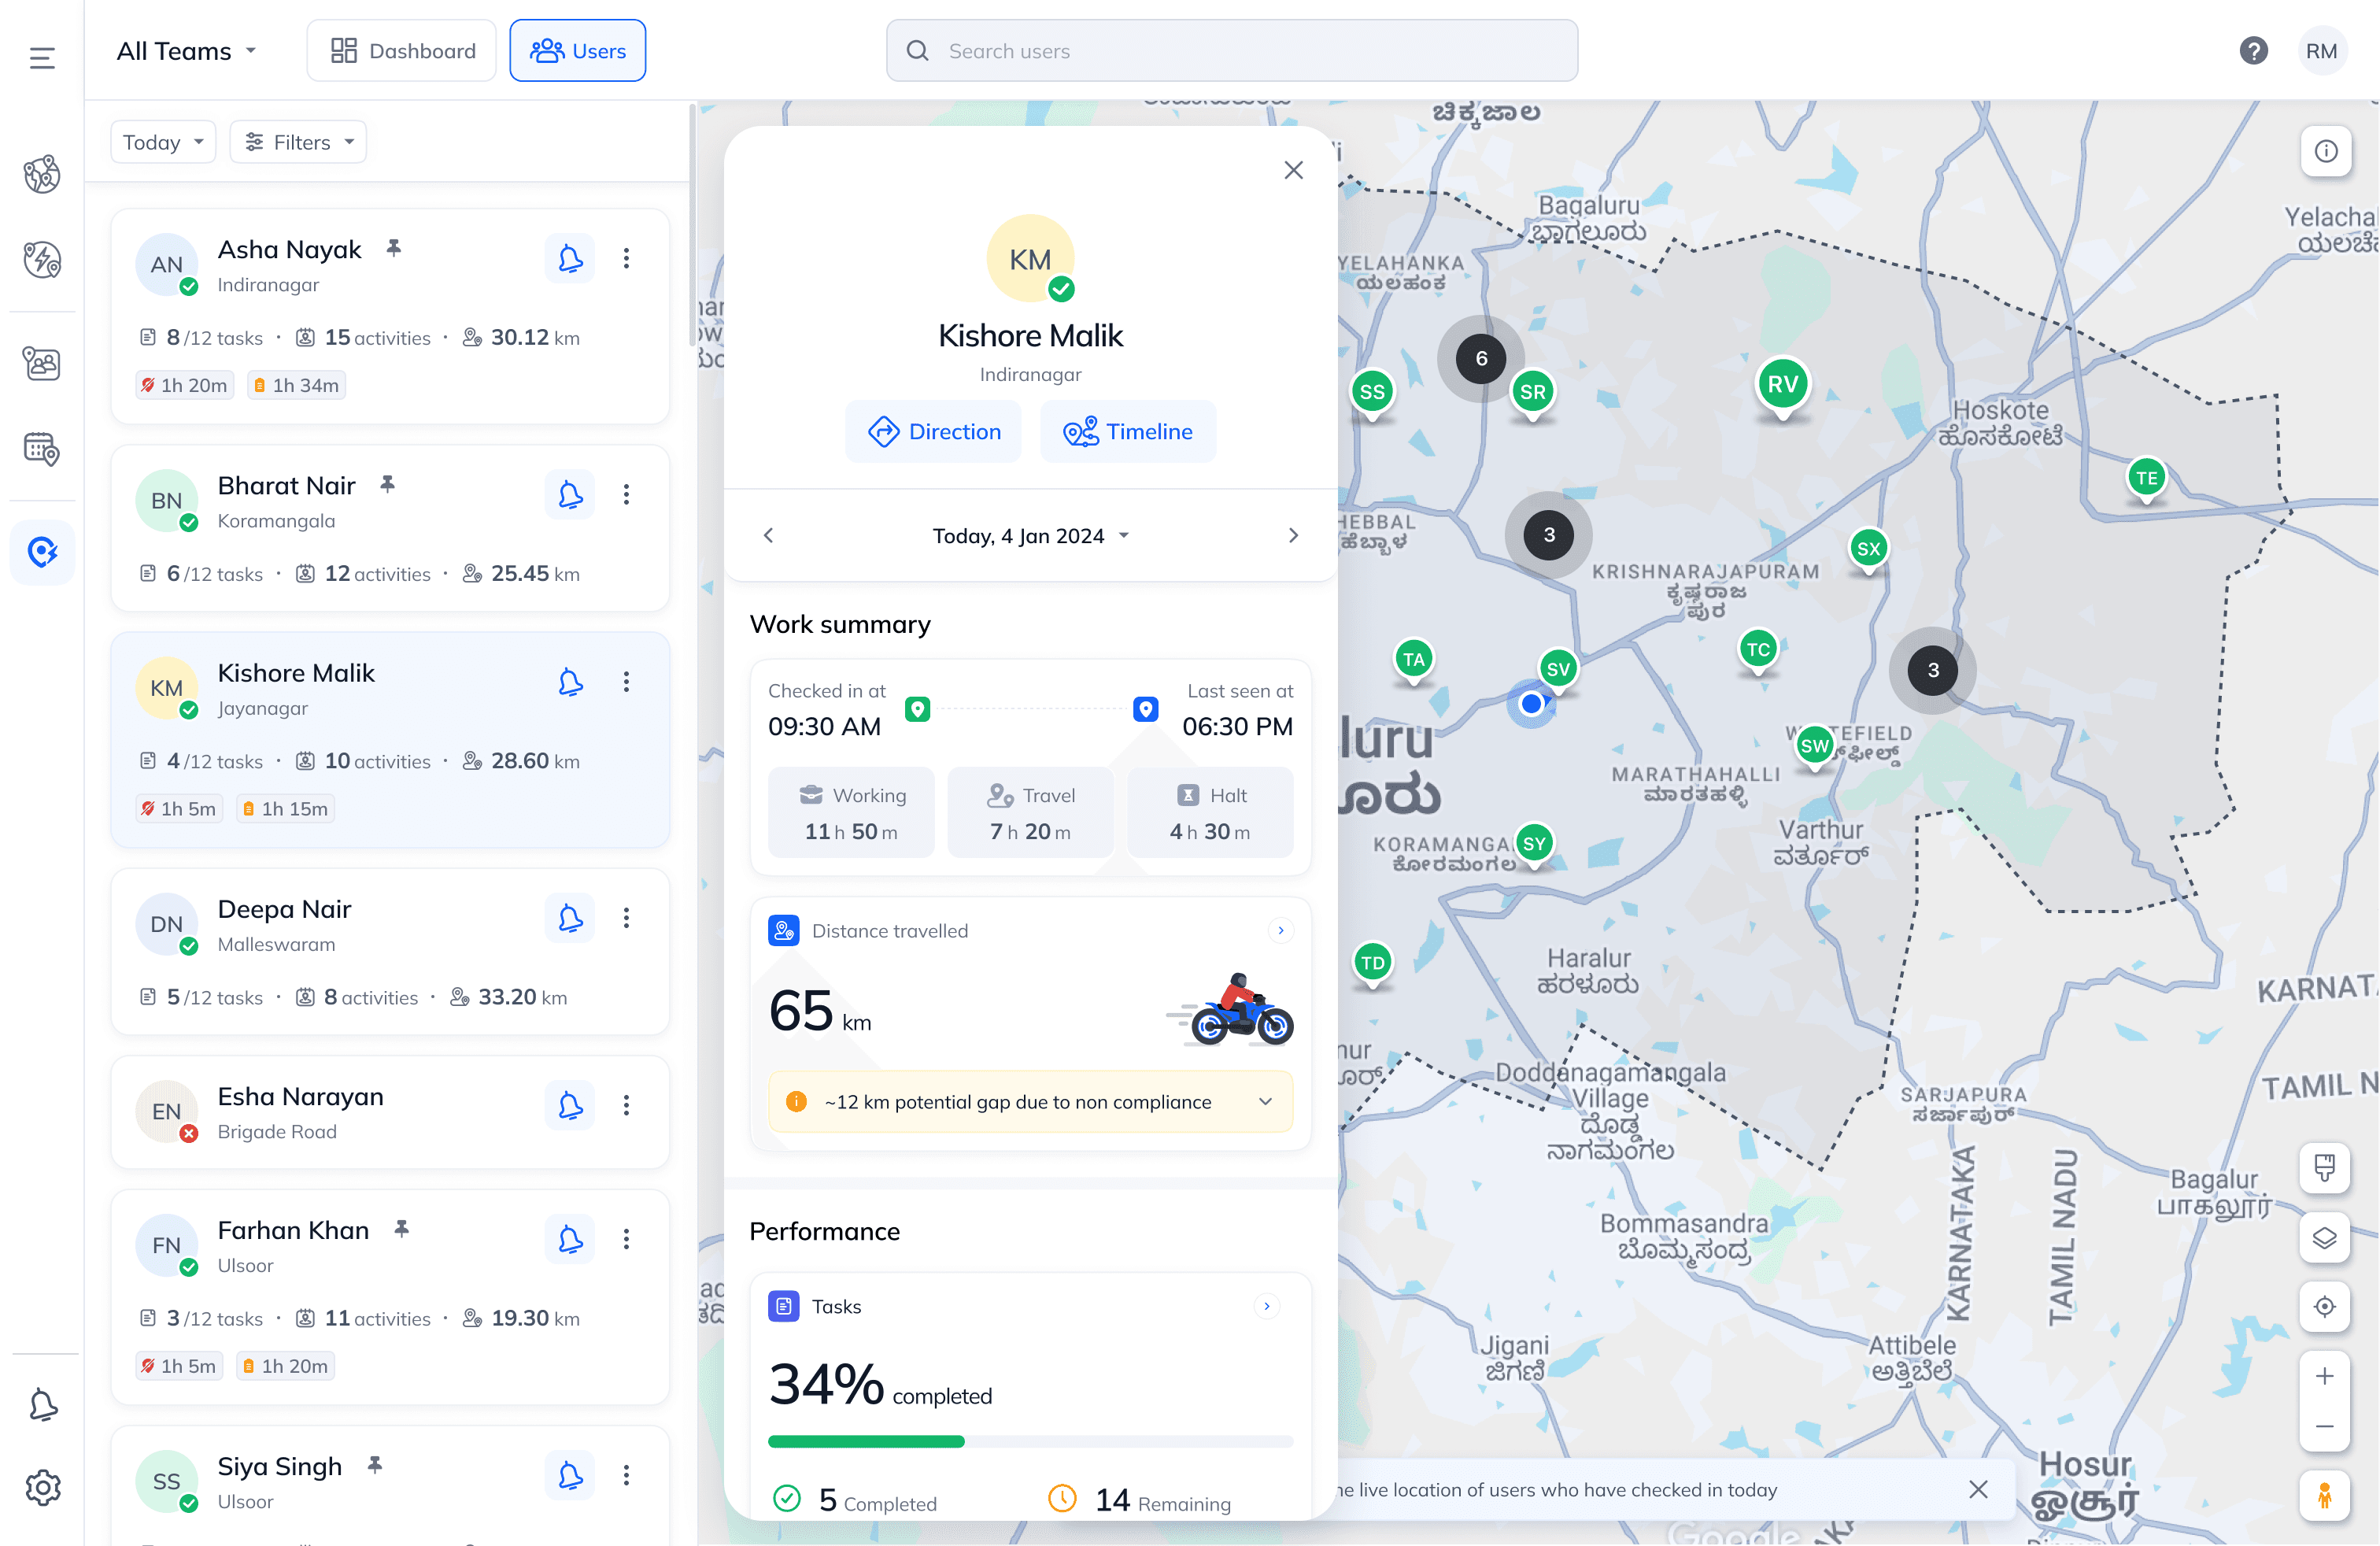Click the locate-me crosshair icon on map
2380x1546 pixels.
point(2324,1306)
